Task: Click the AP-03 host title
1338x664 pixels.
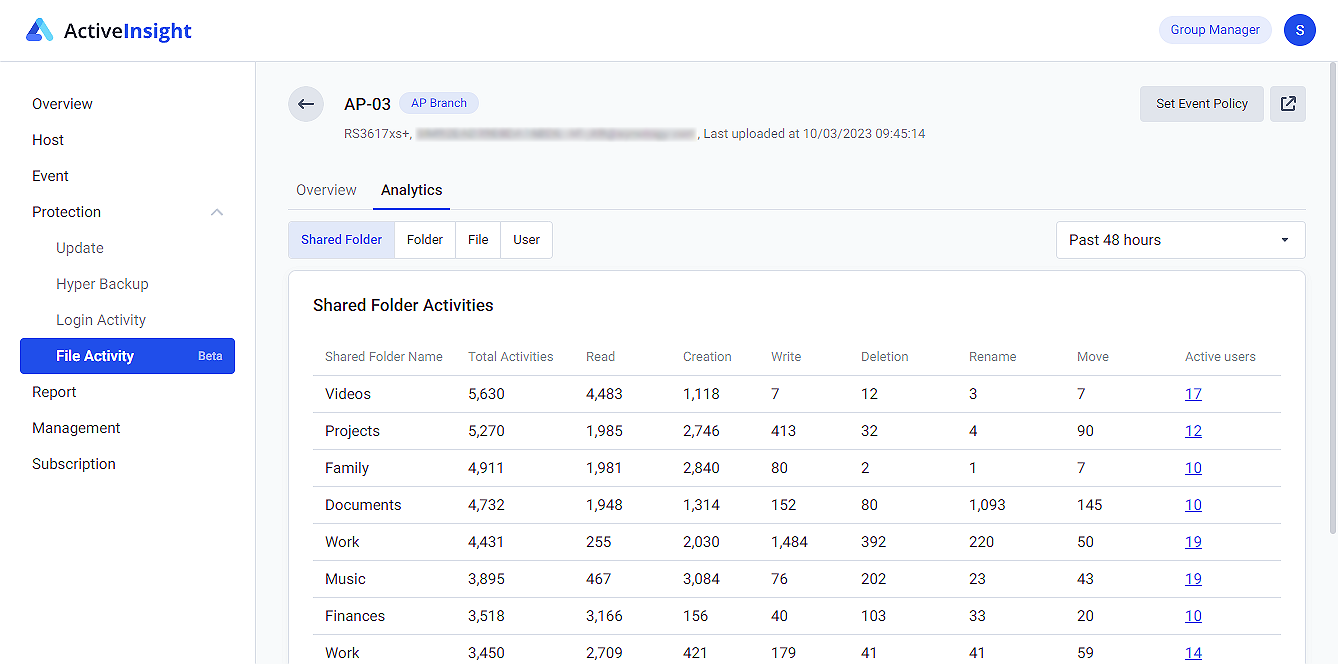Action: 367,103
